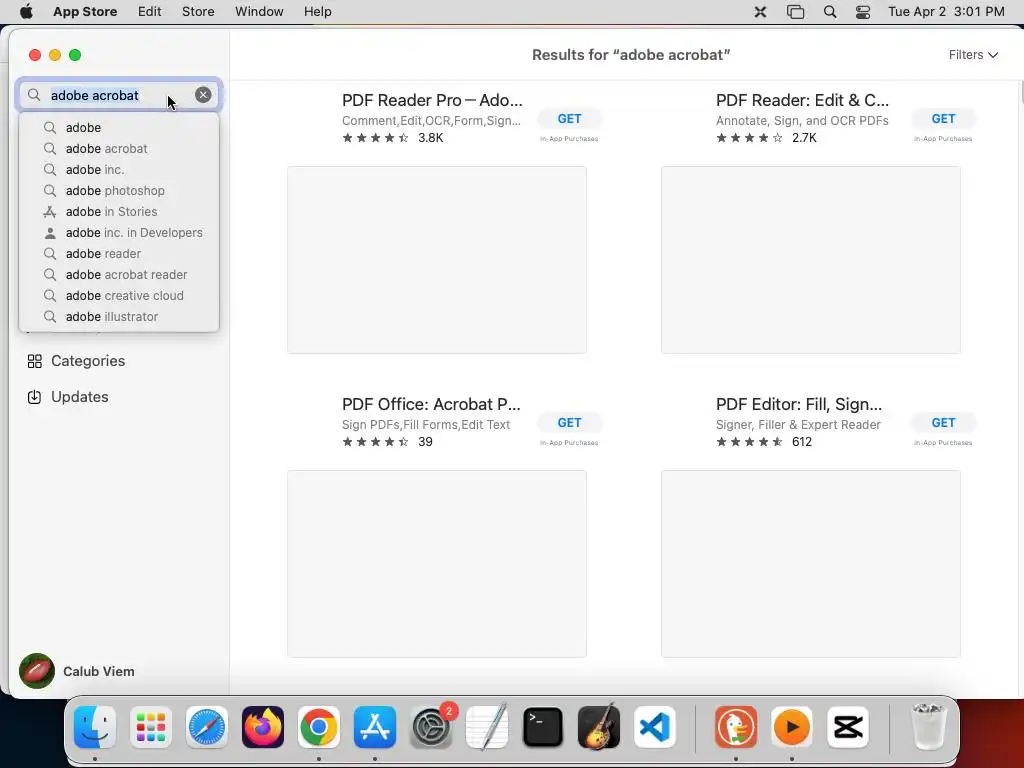Click the Stage Manager windows icon in menu bar
The width and height of the screenshot is (1024, 768).
[x=795, y=12]
